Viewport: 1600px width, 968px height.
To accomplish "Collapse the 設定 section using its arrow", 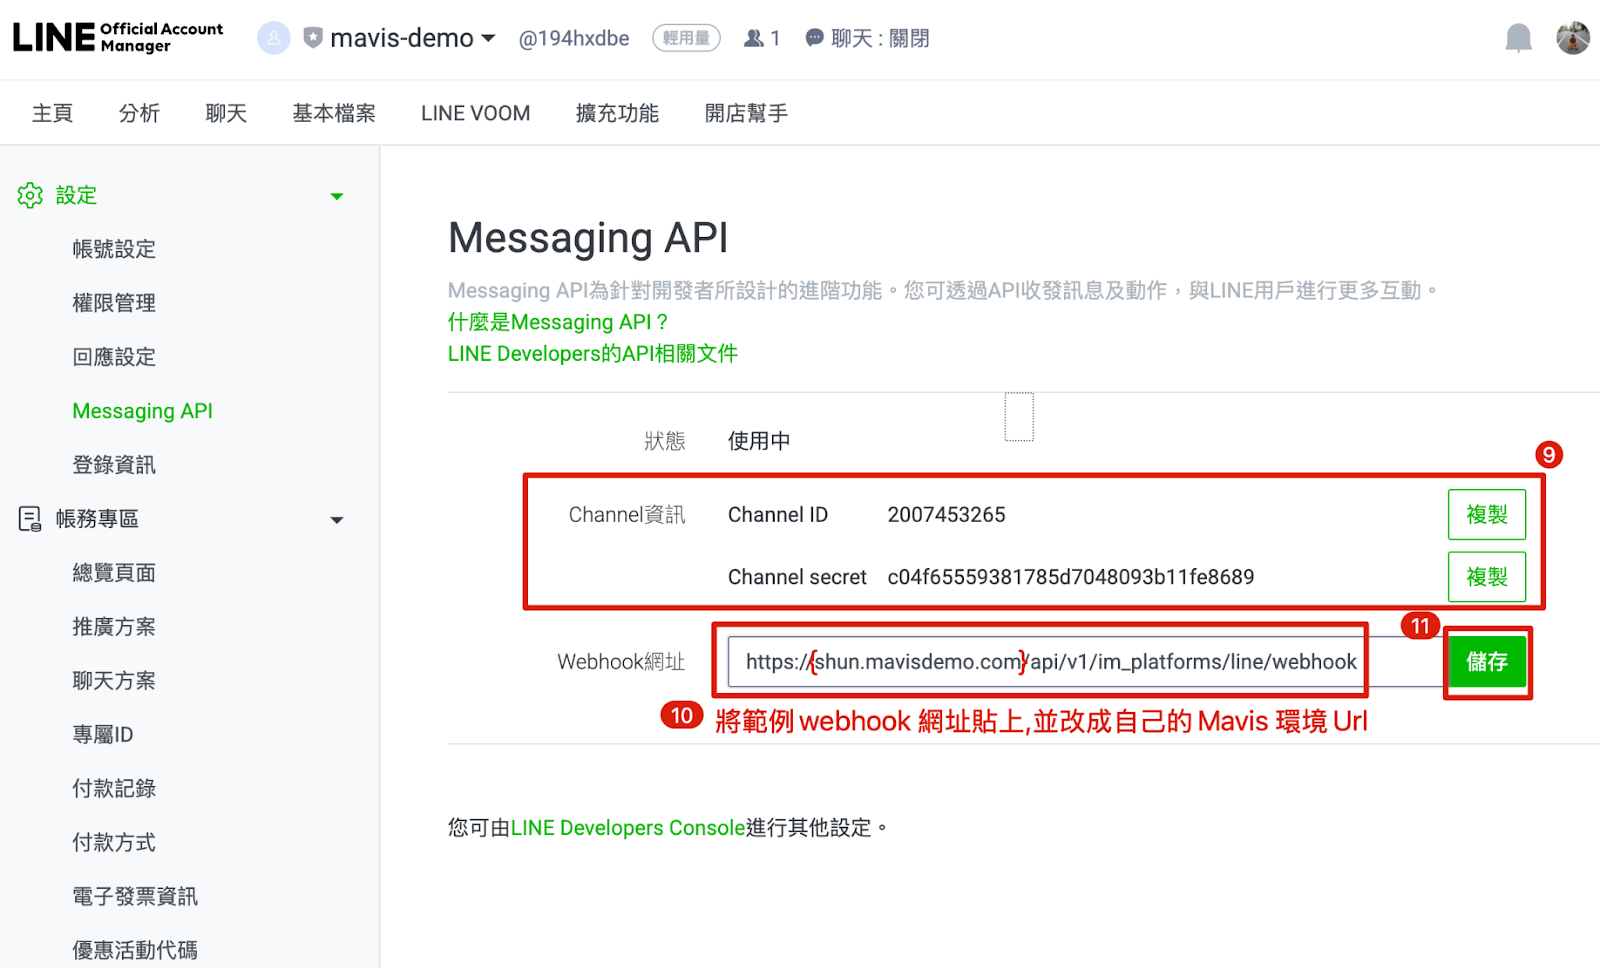I will coord(337,196).
